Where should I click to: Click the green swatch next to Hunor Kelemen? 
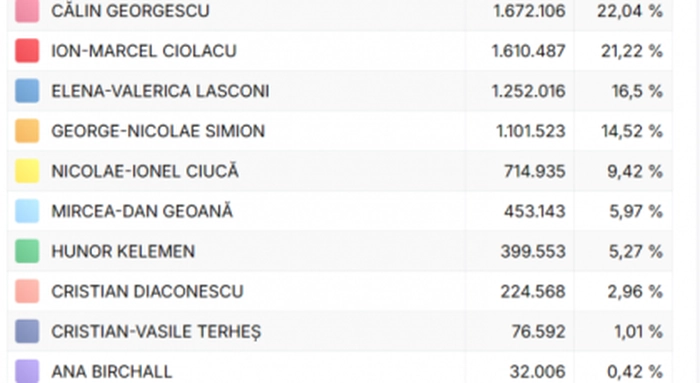[x=27, y=251]
